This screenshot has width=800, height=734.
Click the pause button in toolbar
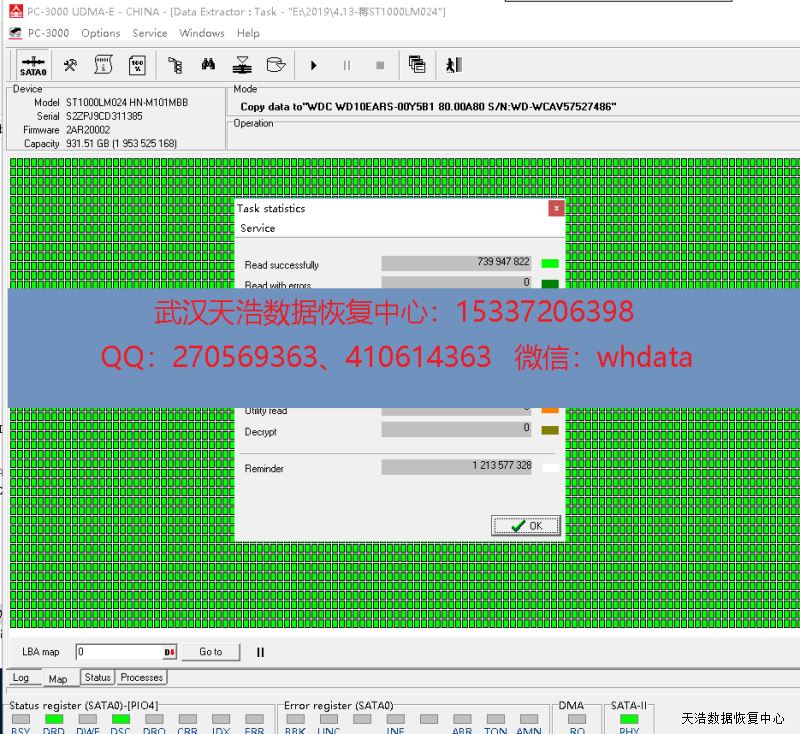(347, 66)
